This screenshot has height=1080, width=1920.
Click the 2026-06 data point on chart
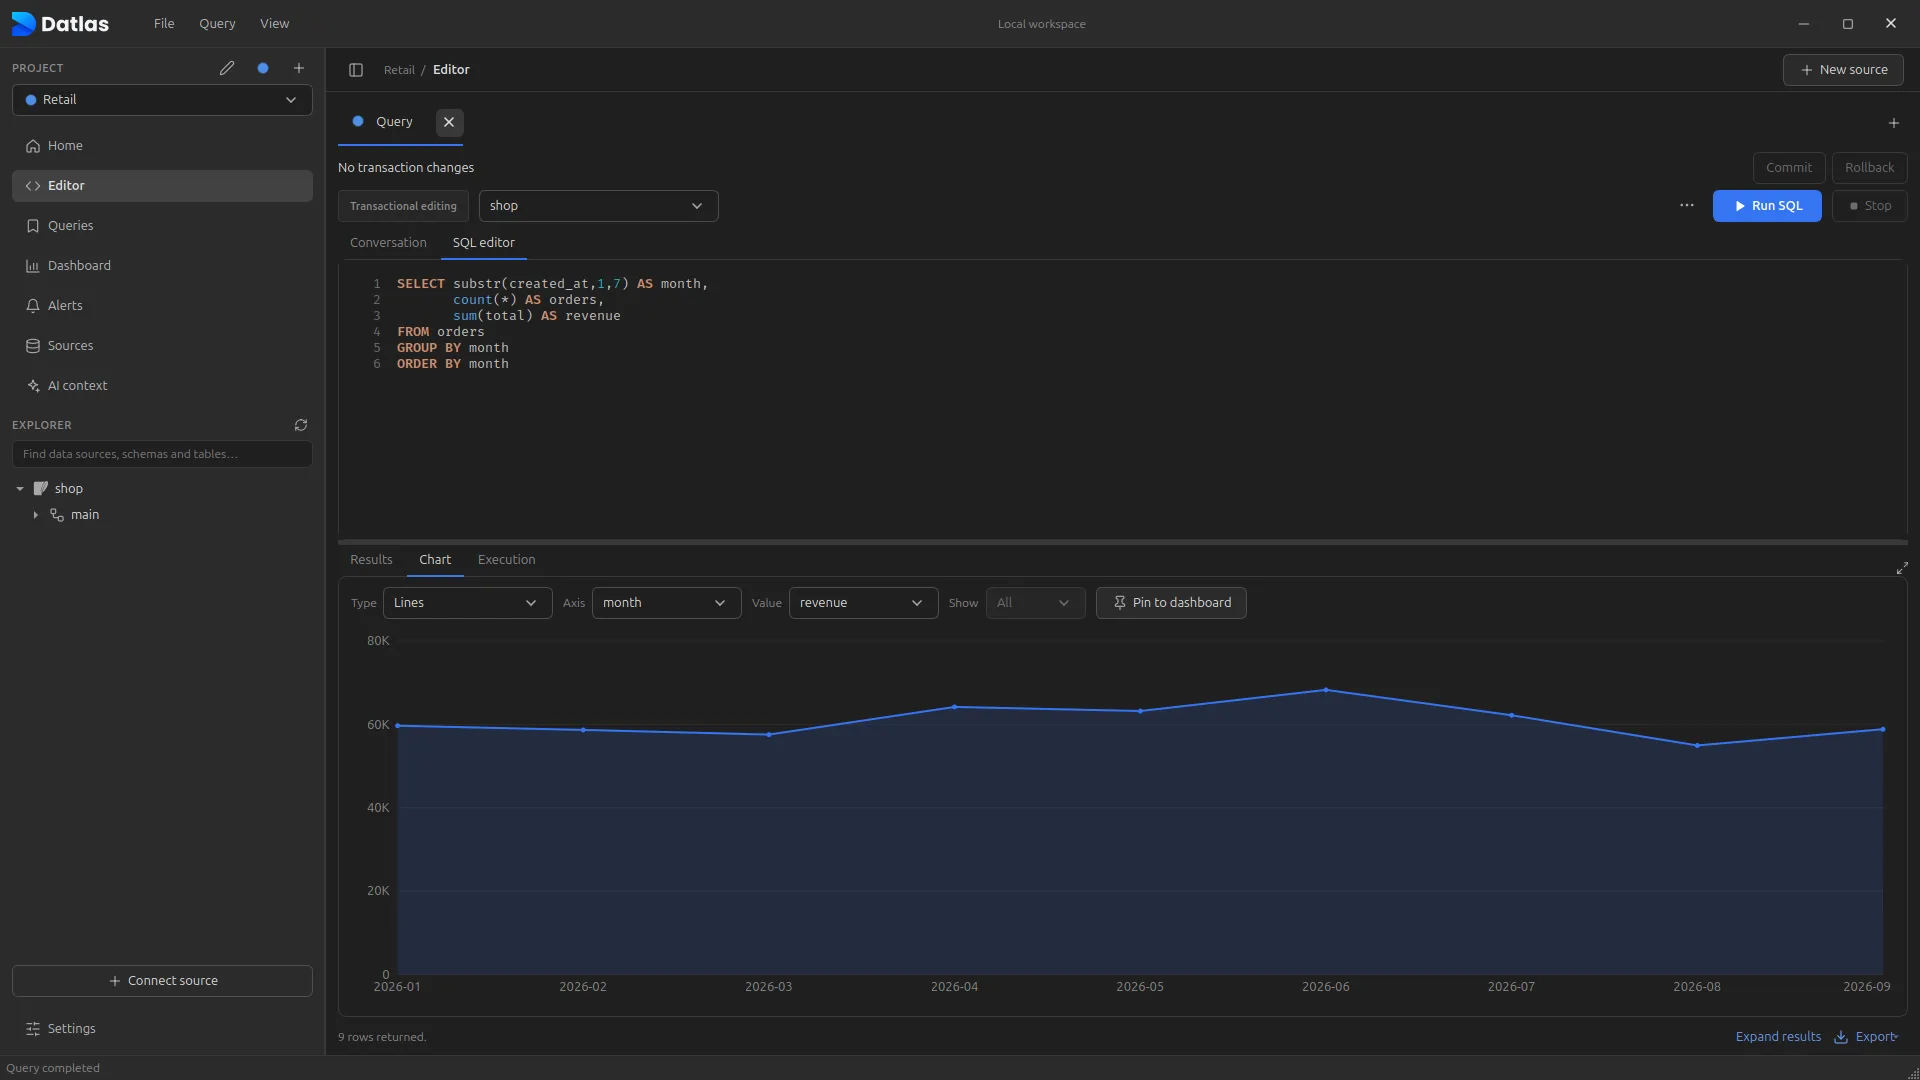1326,690
